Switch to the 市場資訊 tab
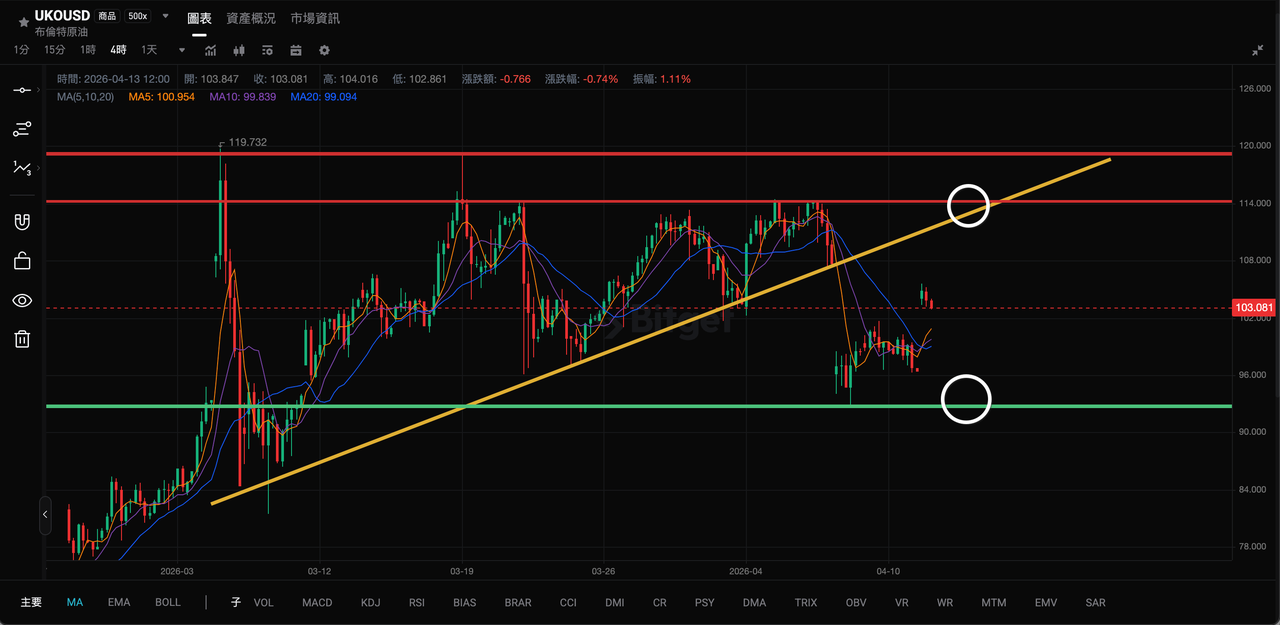Image resolution: width=1280 pixels, height=625 pixels. [314, 18]
